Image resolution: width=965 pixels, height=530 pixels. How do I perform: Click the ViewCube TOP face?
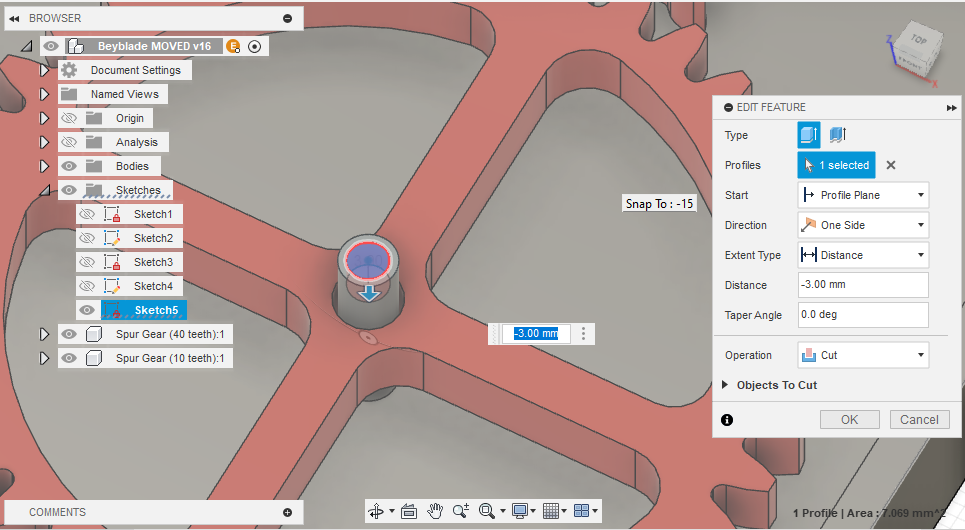(x=919, y=39)
